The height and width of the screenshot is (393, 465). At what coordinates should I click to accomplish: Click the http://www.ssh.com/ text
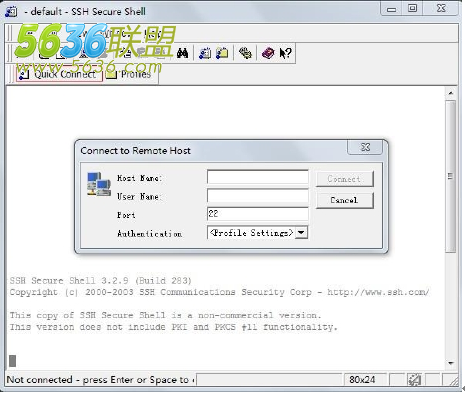point(378,292)
